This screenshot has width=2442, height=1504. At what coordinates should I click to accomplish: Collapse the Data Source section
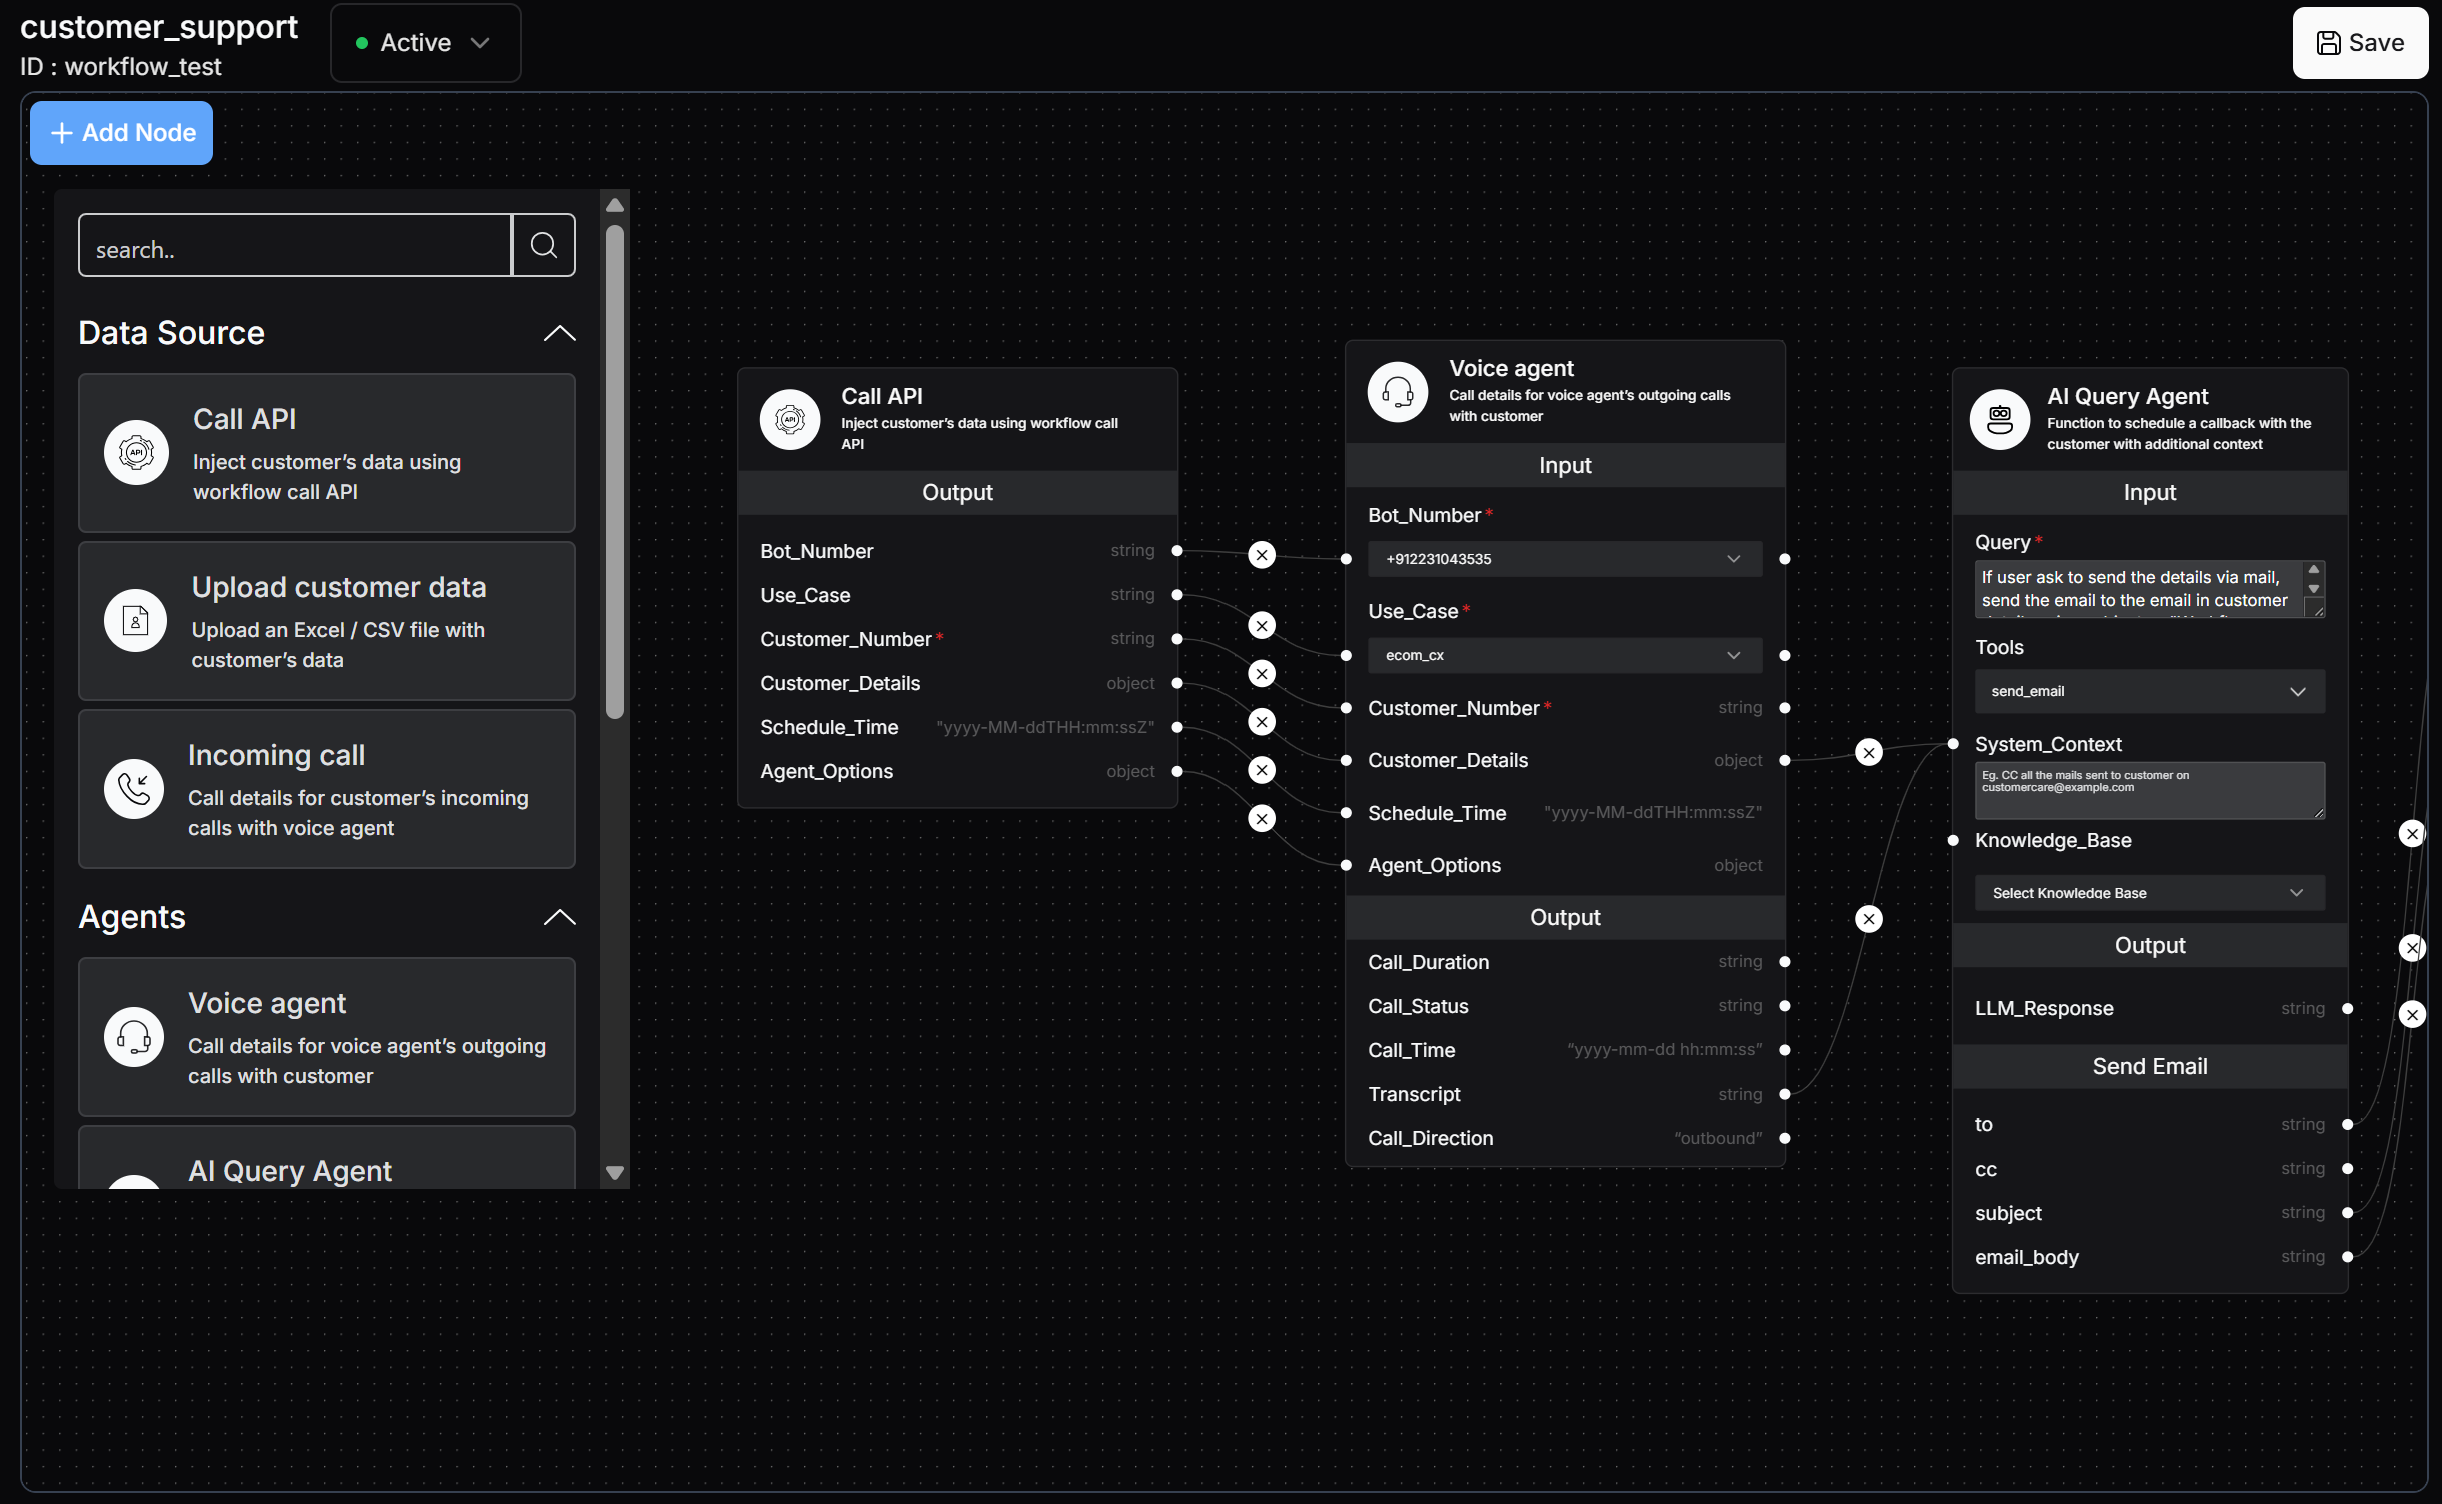point(559,333)
